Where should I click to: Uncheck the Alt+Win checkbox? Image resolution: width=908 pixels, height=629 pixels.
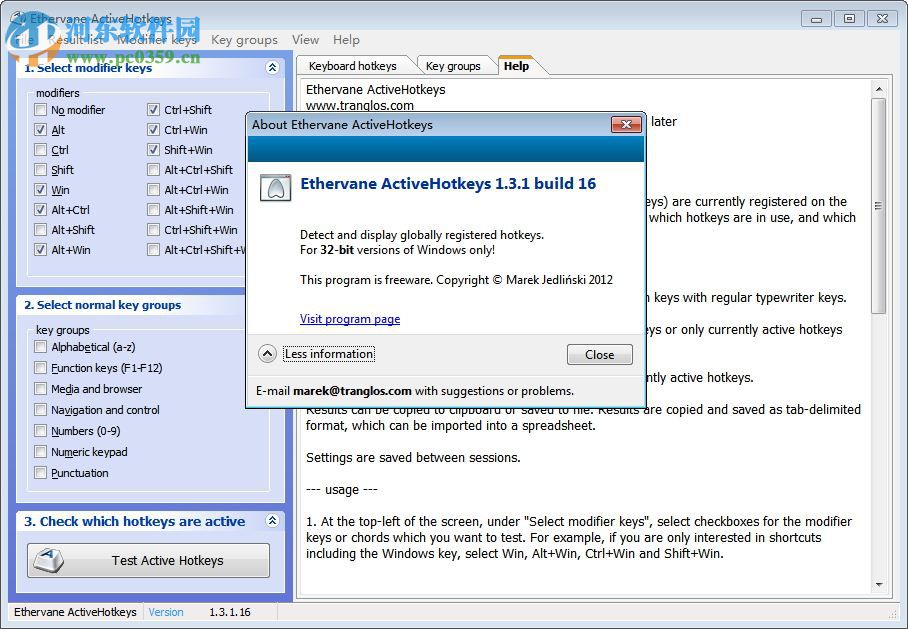41,250
